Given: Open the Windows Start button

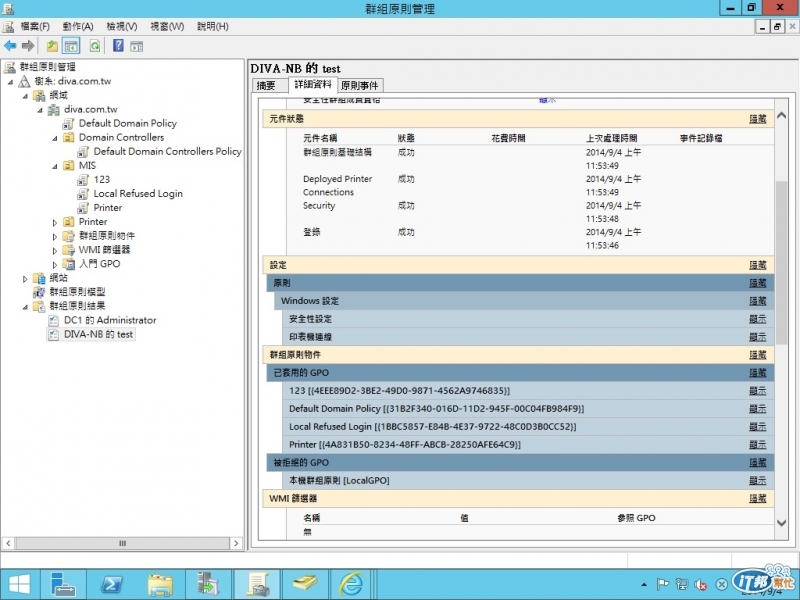Looking at the screenshot, I should pos(19,584).
